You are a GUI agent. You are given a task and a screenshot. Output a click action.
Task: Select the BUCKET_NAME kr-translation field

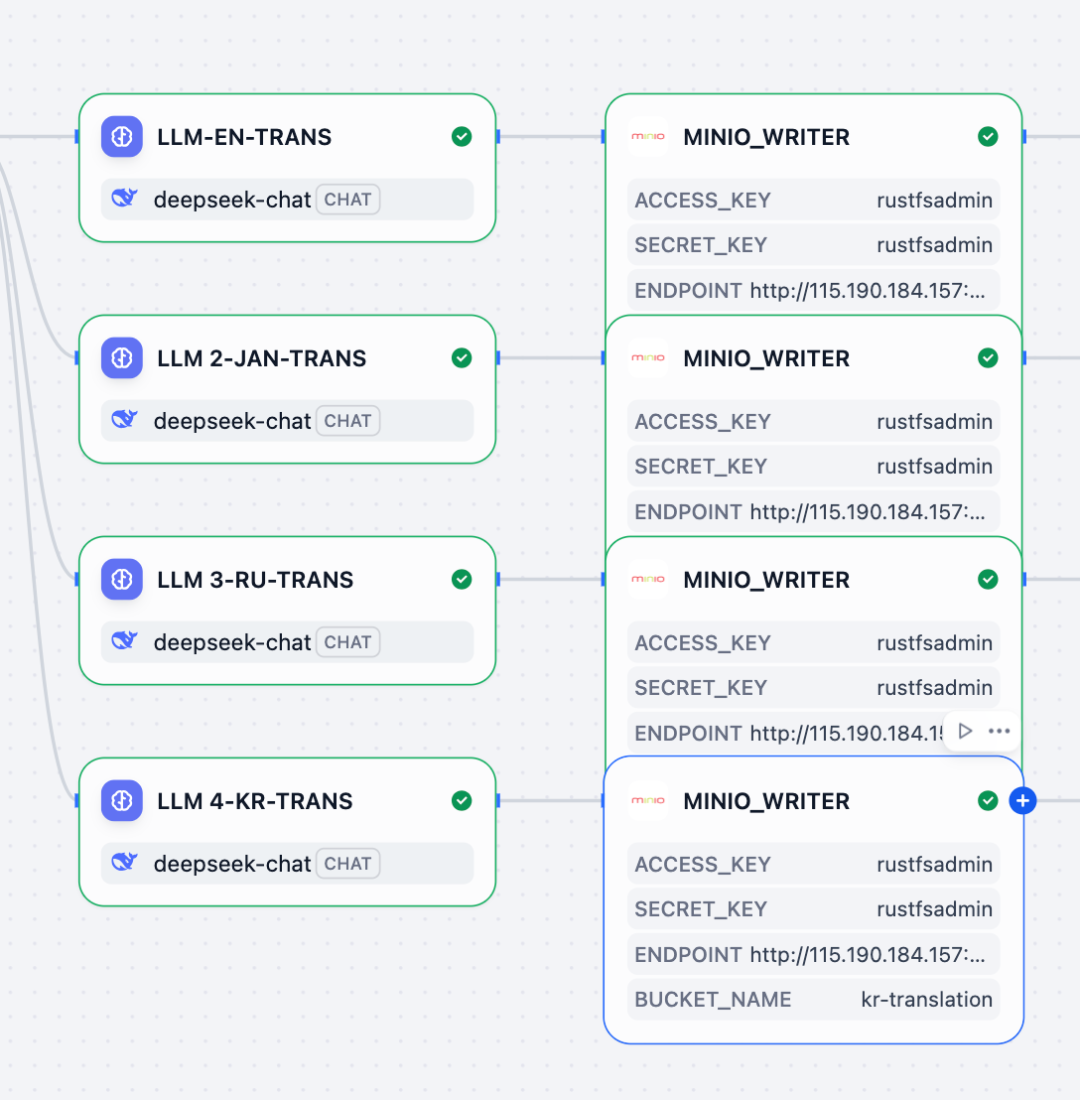click(x=813, y=999)
